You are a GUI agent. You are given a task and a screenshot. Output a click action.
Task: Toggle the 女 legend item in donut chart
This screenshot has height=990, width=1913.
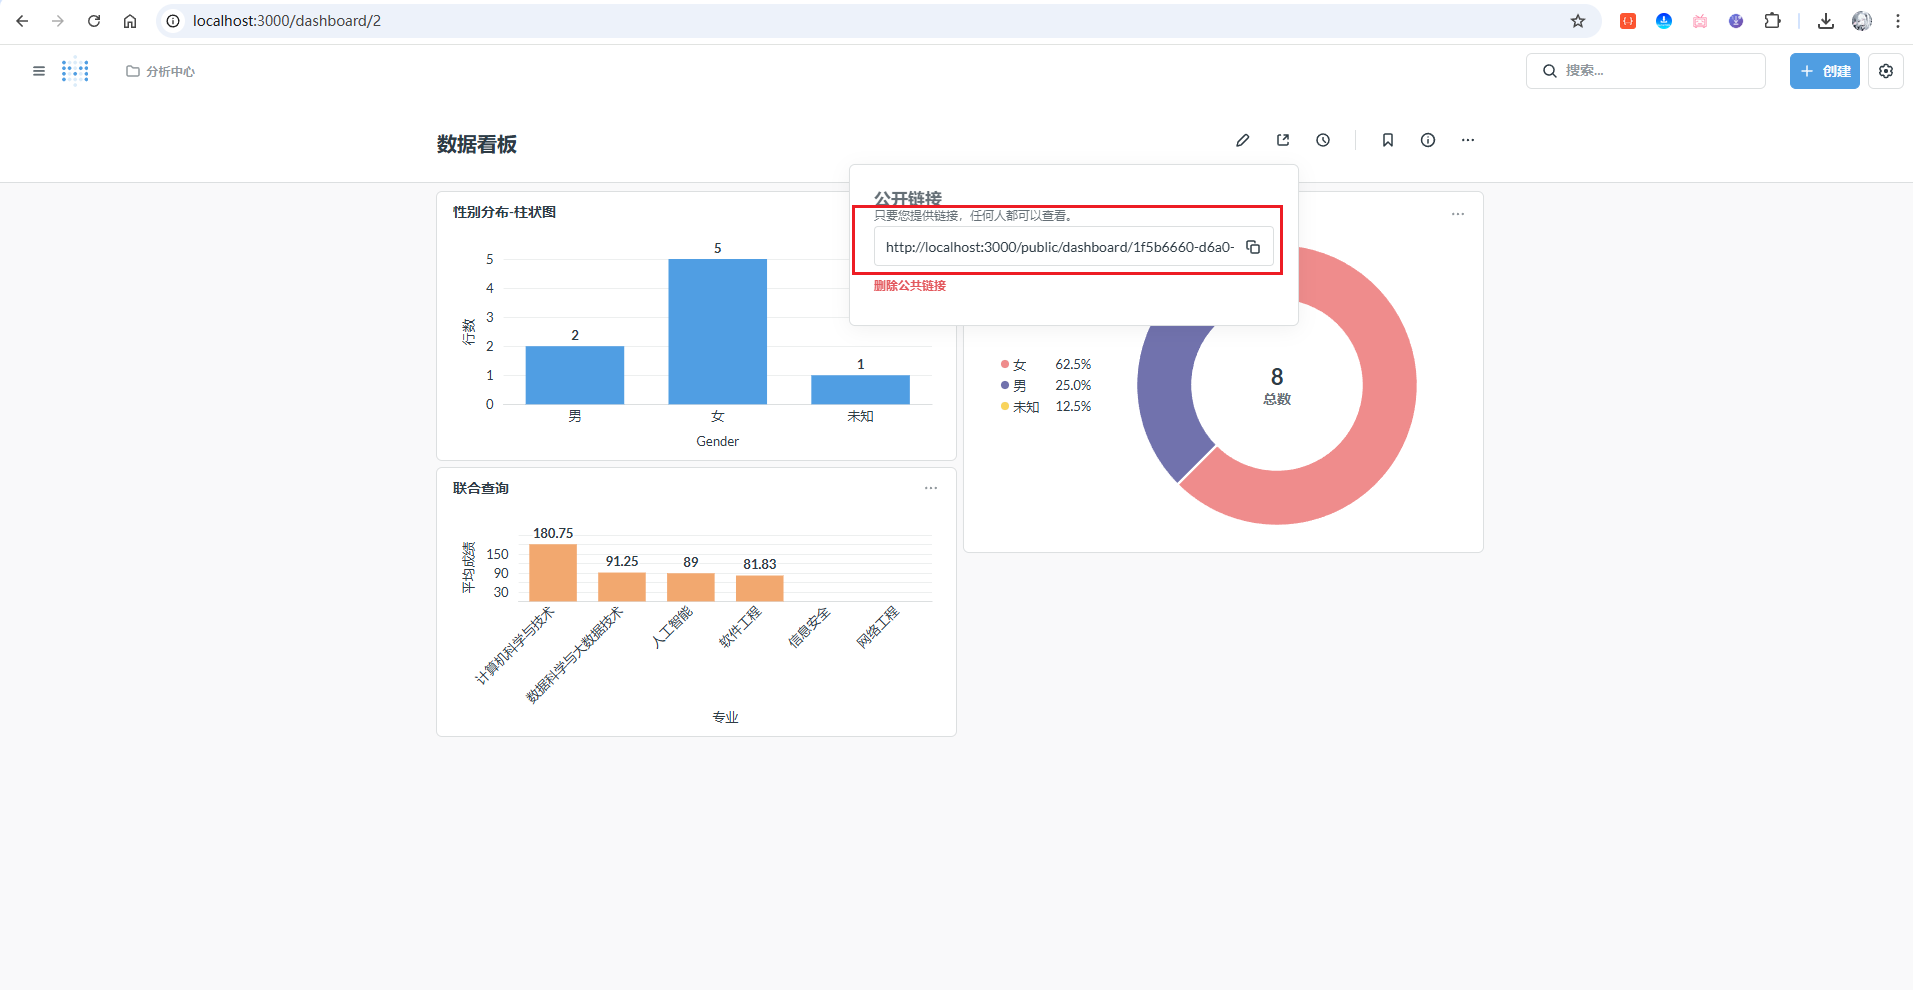pyautogui.click(x=1019, y=365)
